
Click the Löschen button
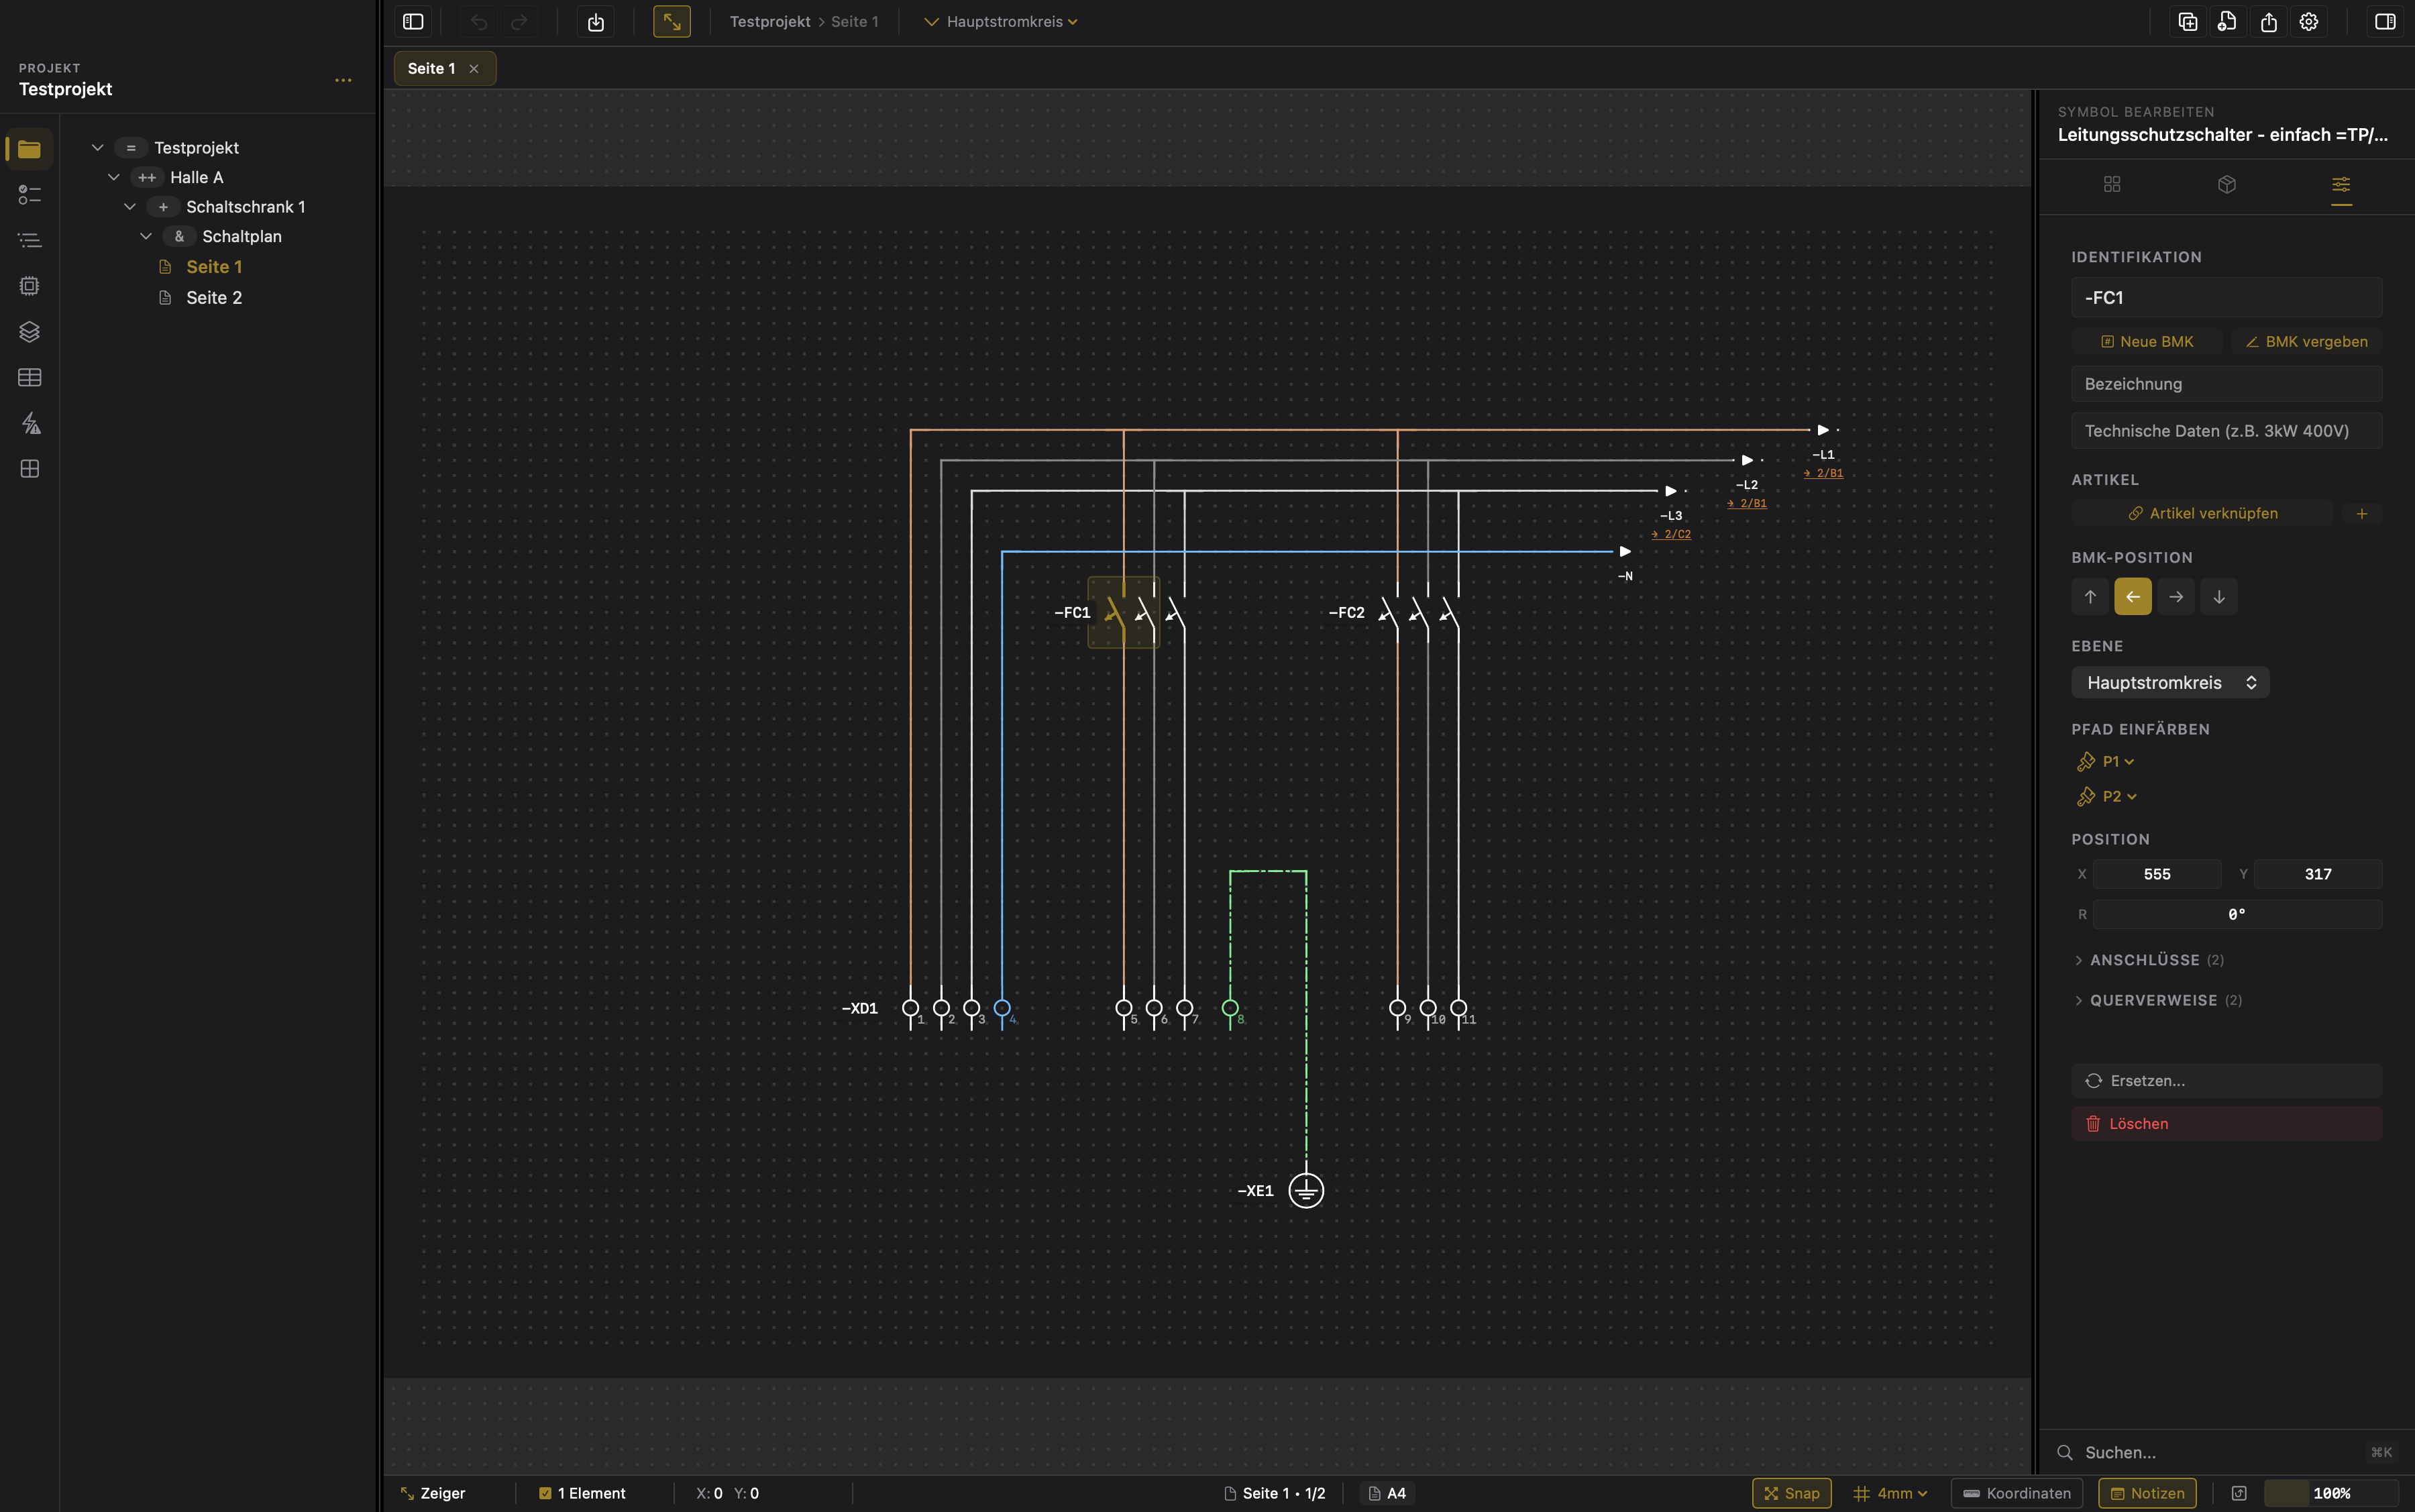[x=2226, y=1124]
